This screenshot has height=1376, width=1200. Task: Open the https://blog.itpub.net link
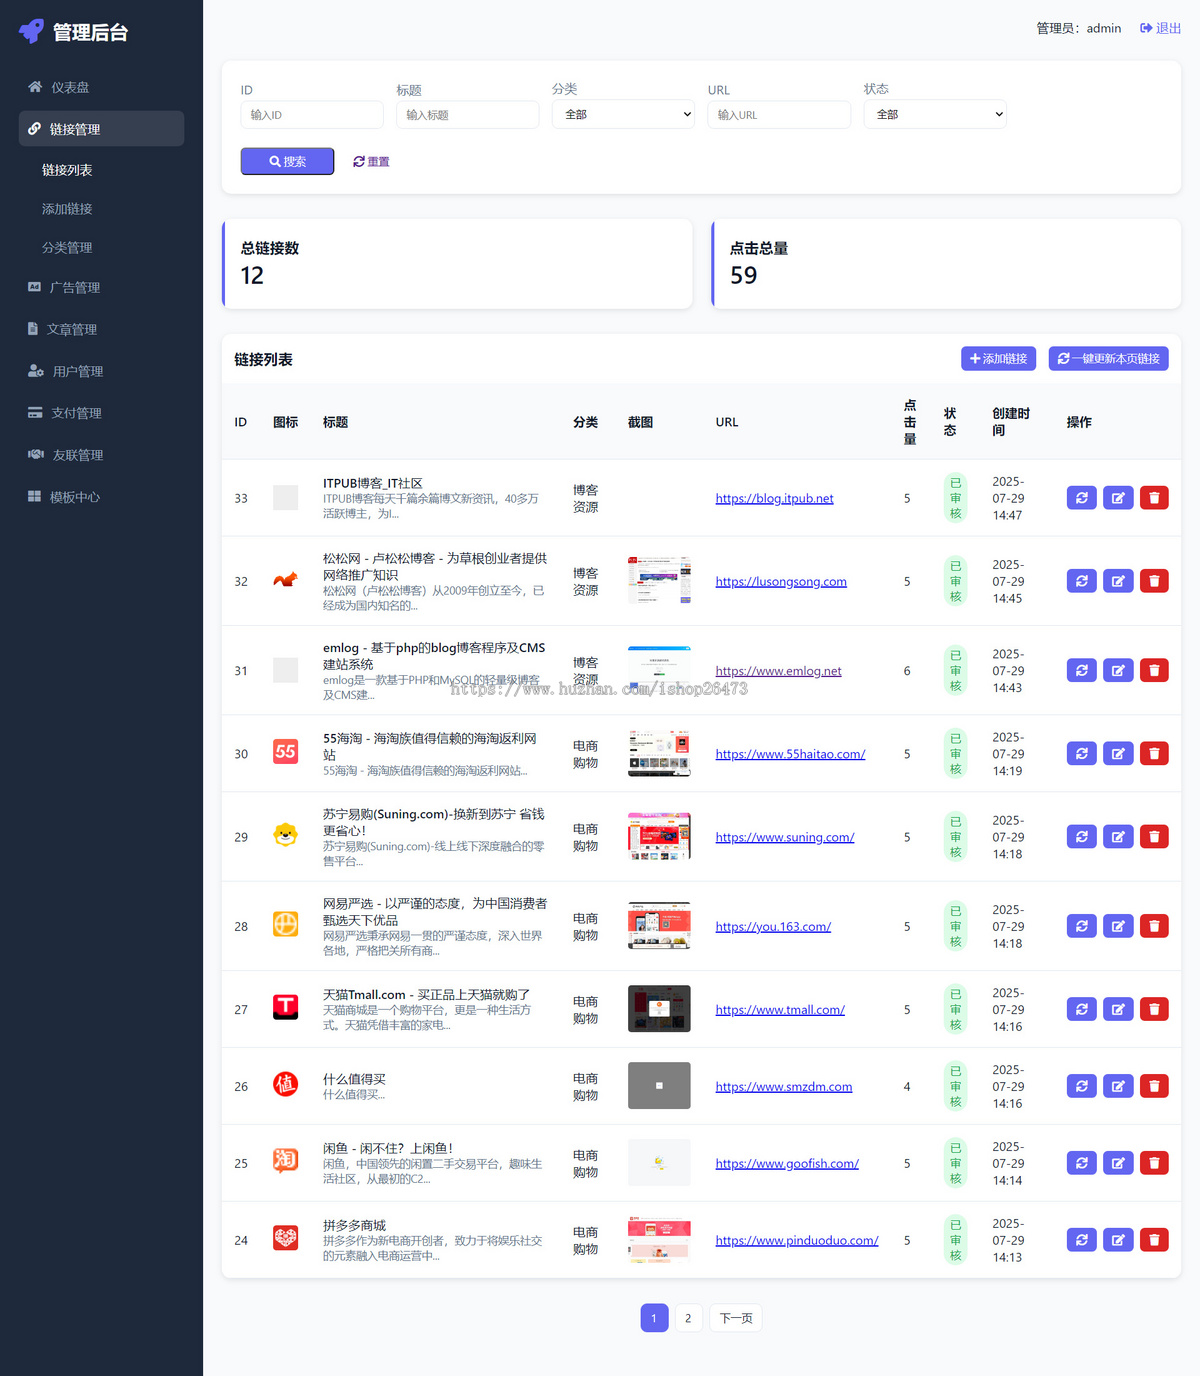[774, 498]
